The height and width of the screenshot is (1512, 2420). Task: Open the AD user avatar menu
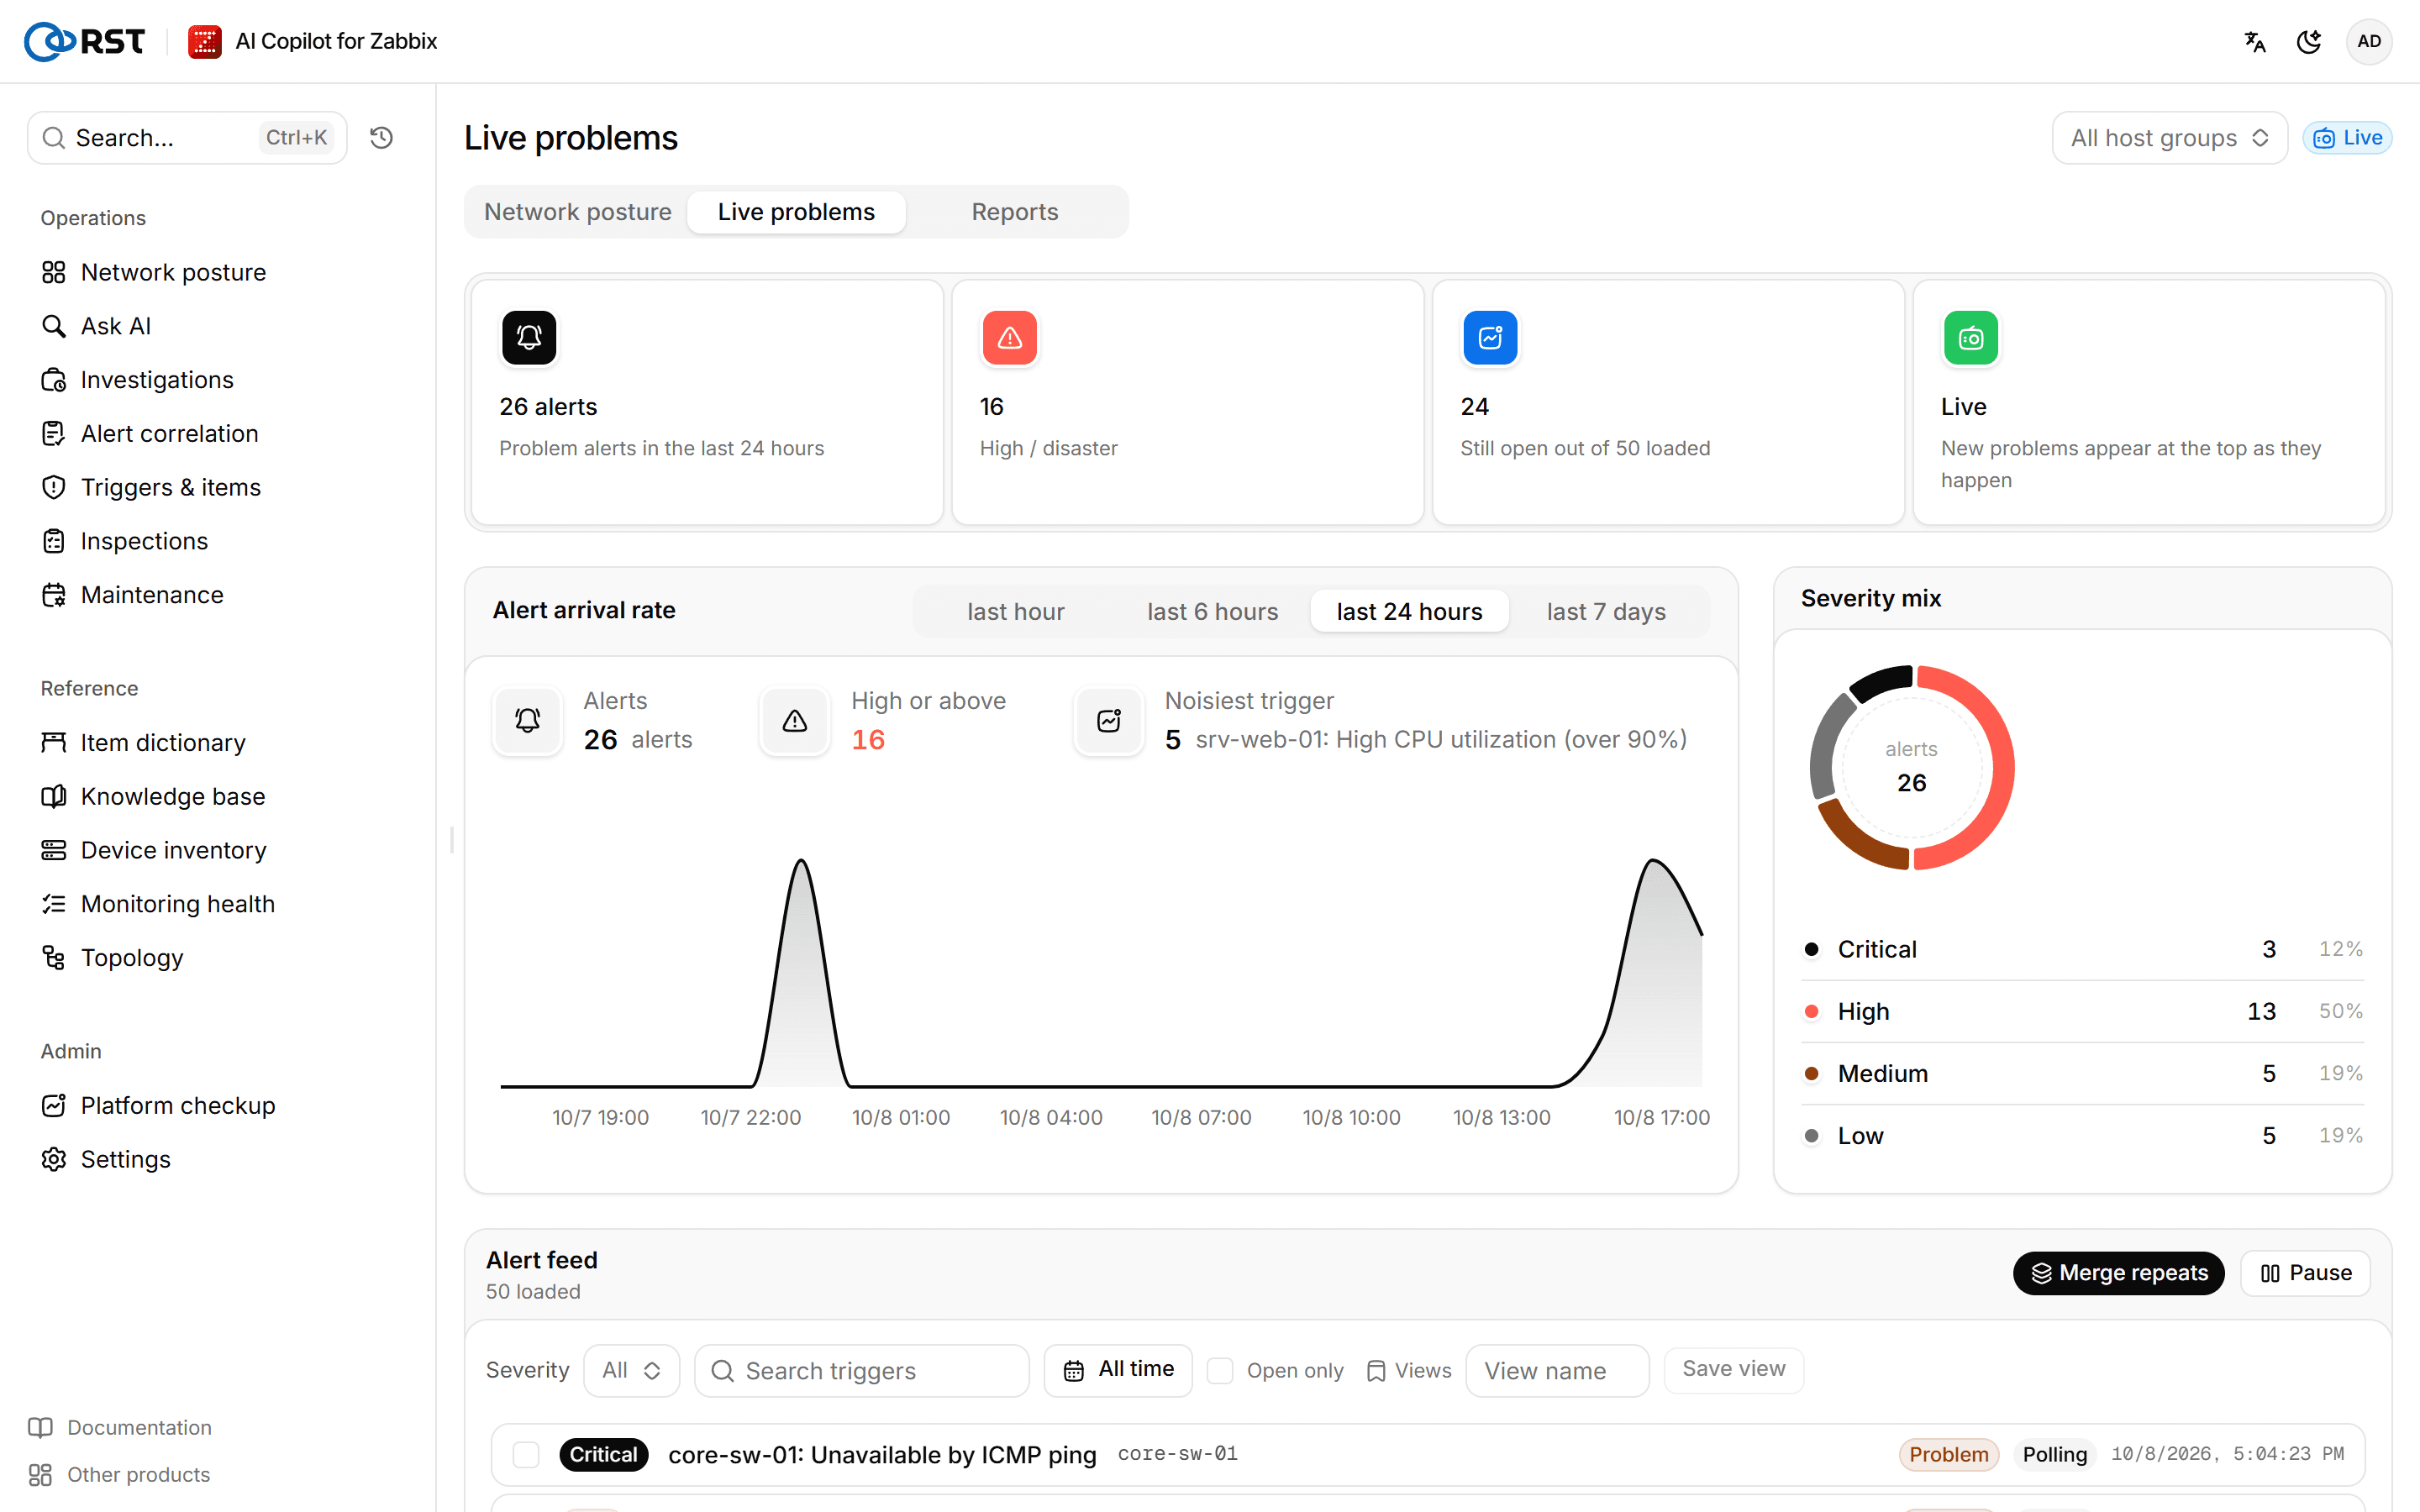pos(2368,41)
